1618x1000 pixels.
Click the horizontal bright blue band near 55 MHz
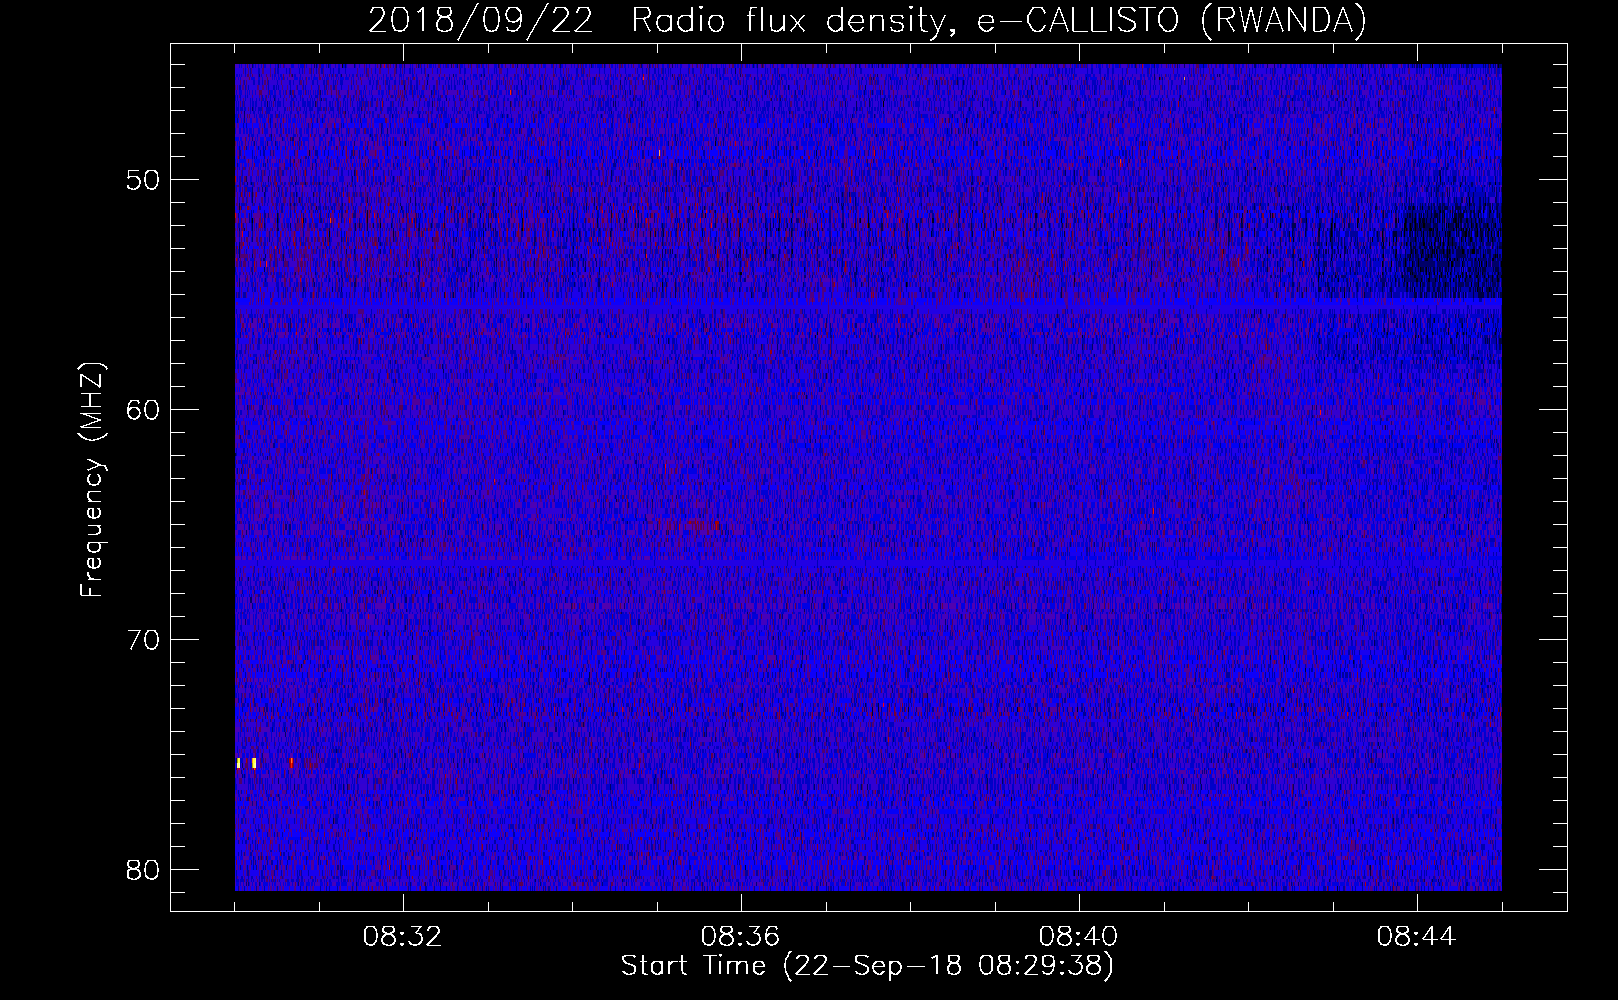(868, 302)
